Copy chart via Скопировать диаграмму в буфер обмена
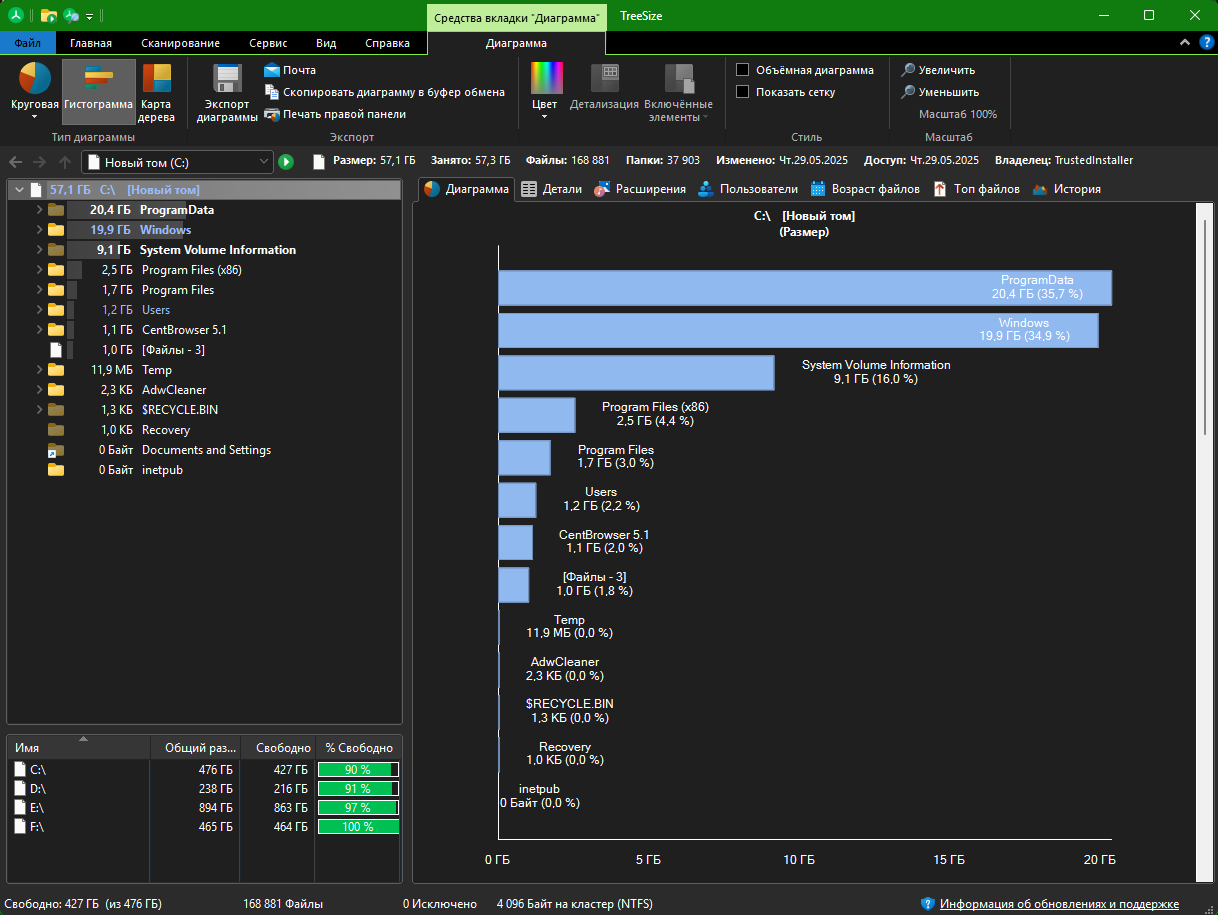 384,92
